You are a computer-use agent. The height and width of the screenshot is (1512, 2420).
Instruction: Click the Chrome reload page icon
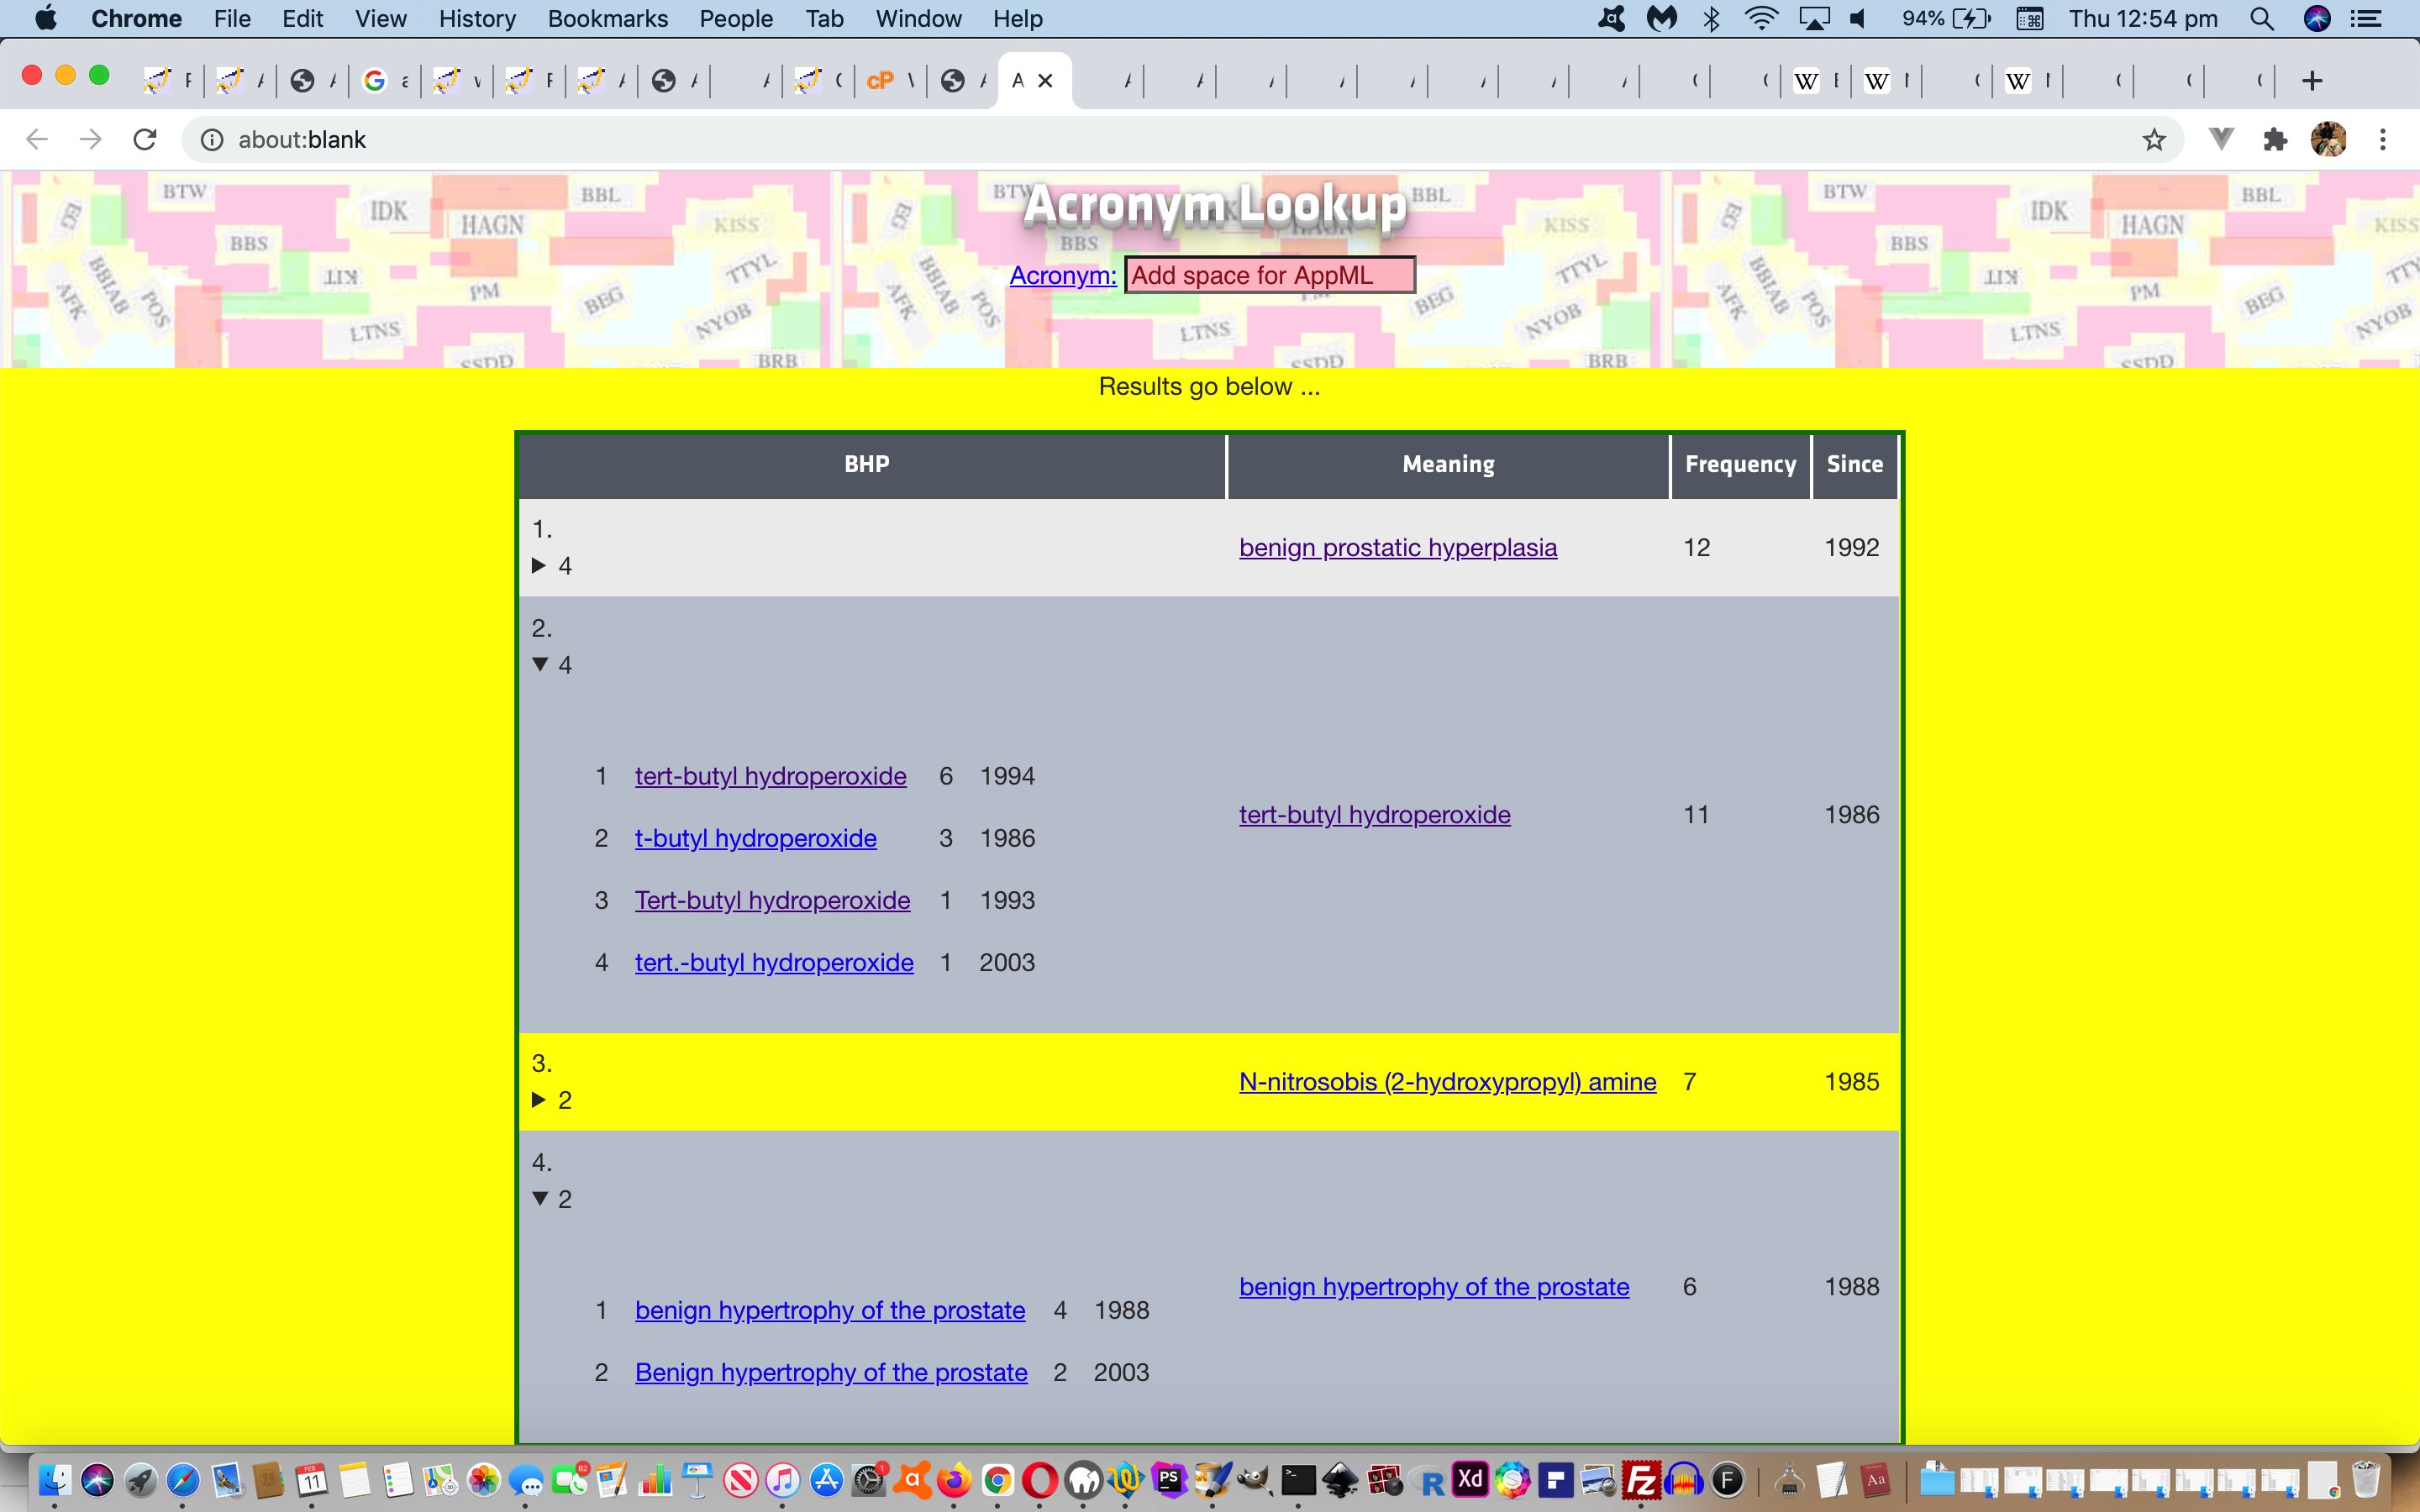pos(145,139)
